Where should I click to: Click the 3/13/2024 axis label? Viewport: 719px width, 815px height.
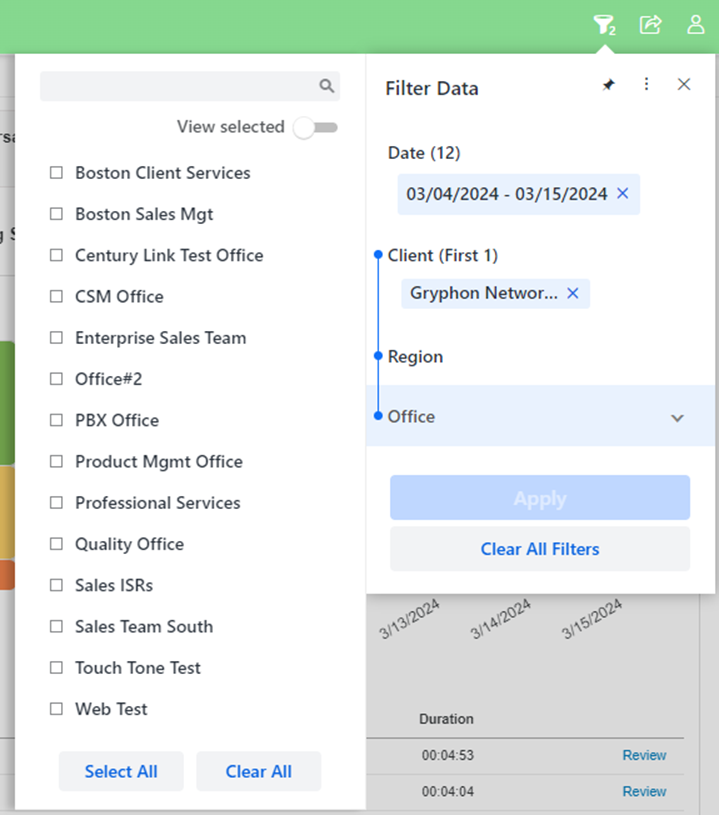click(409, 619)
